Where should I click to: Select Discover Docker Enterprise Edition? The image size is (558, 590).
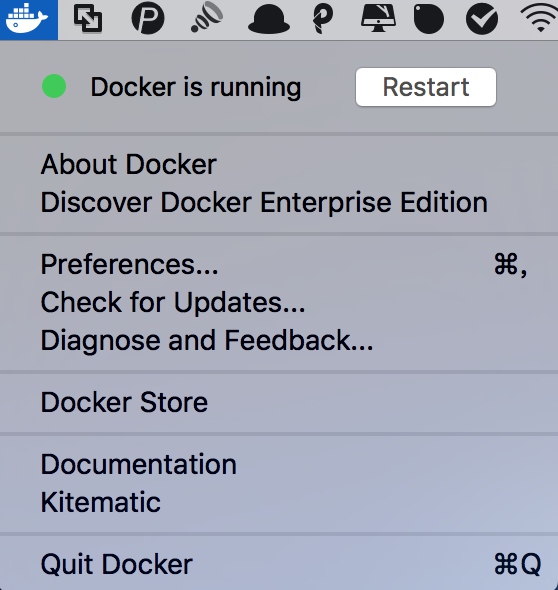(x=279, y=202)
